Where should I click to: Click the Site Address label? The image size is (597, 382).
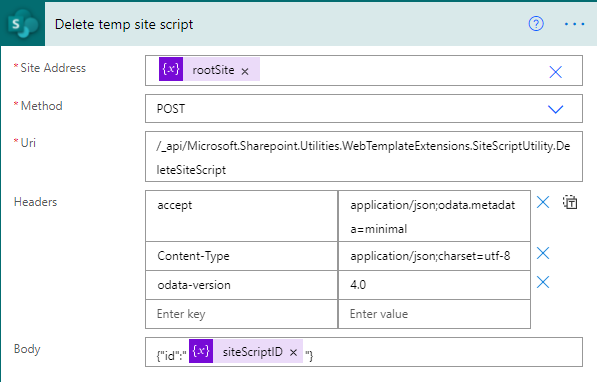click(x=53, y=68)
